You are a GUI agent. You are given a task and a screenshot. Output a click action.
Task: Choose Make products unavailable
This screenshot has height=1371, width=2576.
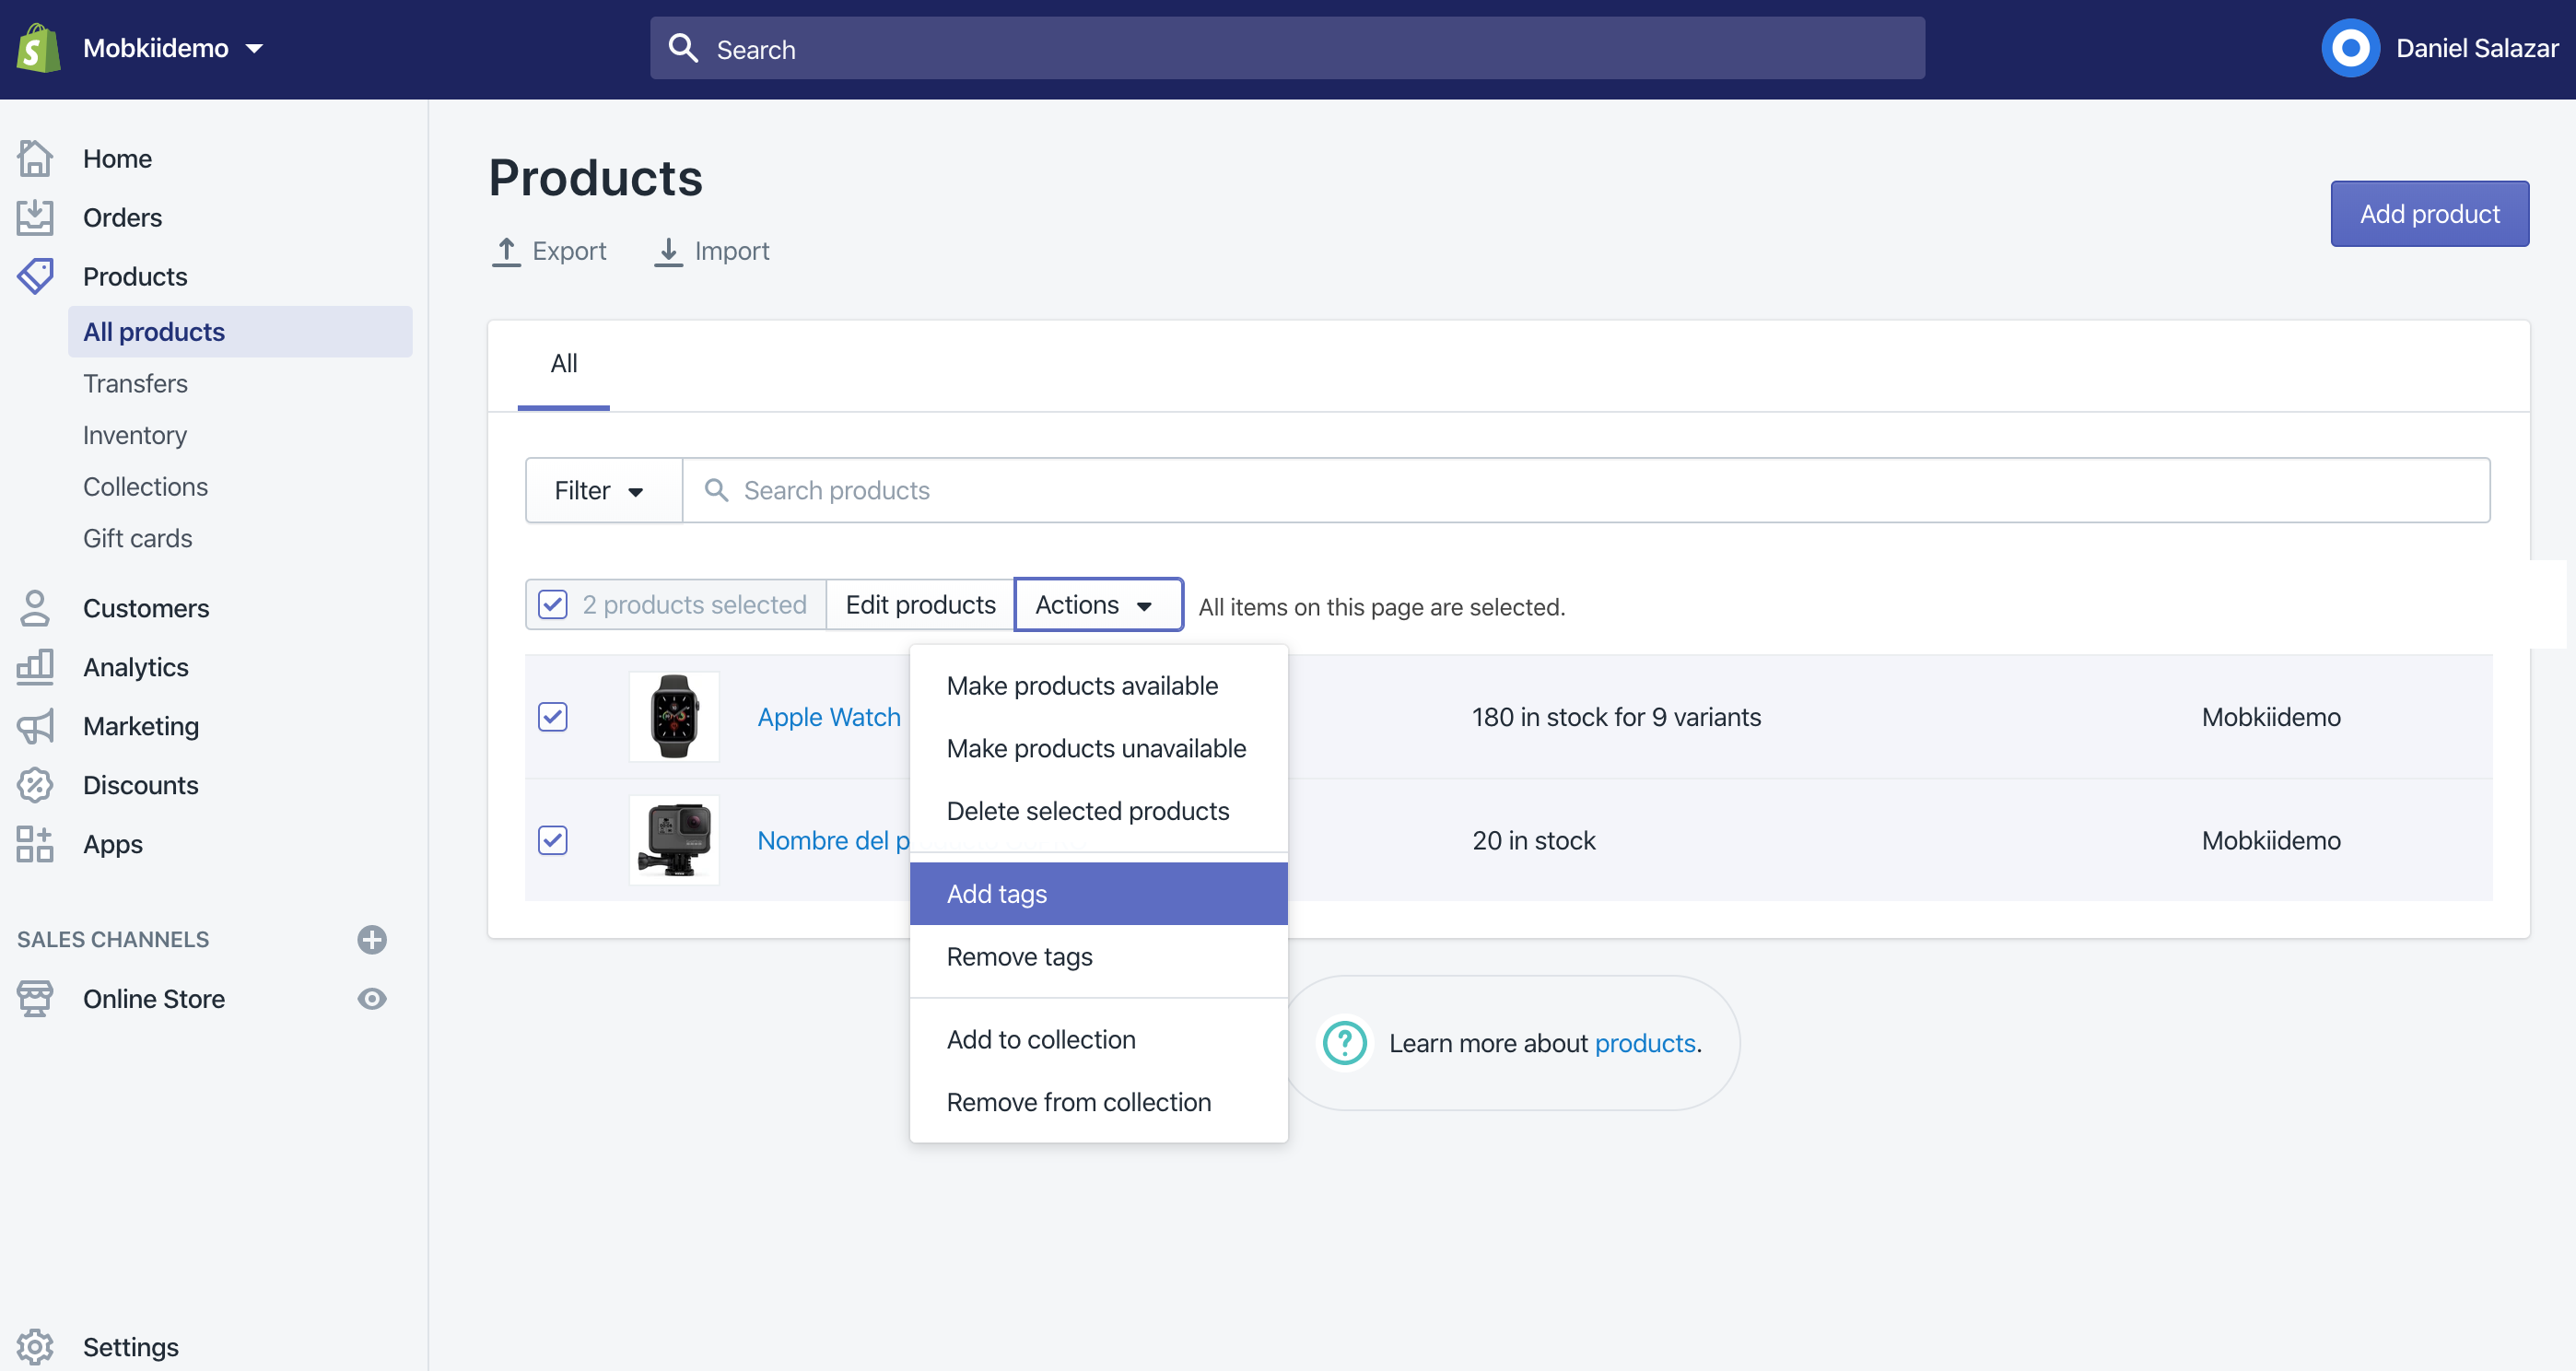1098,748
